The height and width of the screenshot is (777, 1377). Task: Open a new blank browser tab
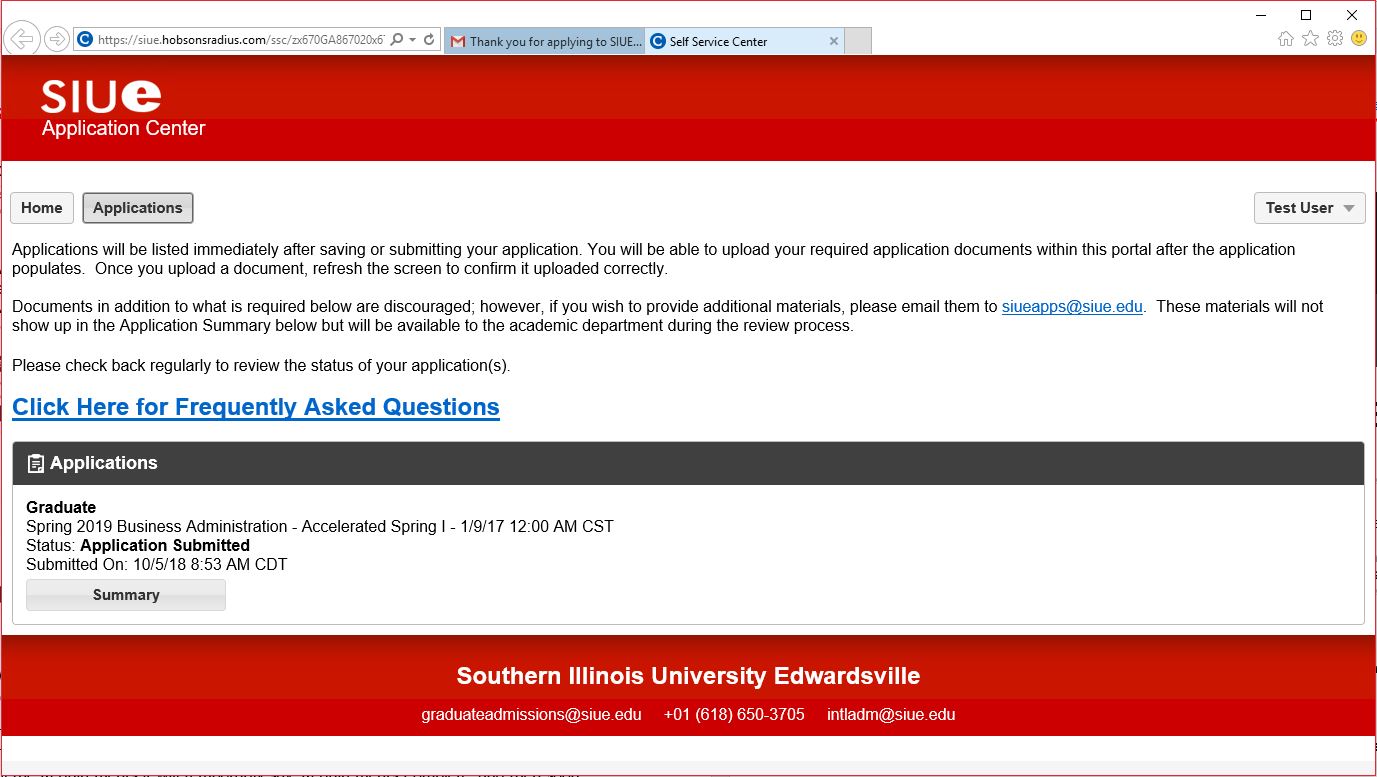pyautogui.click(x=858, y=41)
